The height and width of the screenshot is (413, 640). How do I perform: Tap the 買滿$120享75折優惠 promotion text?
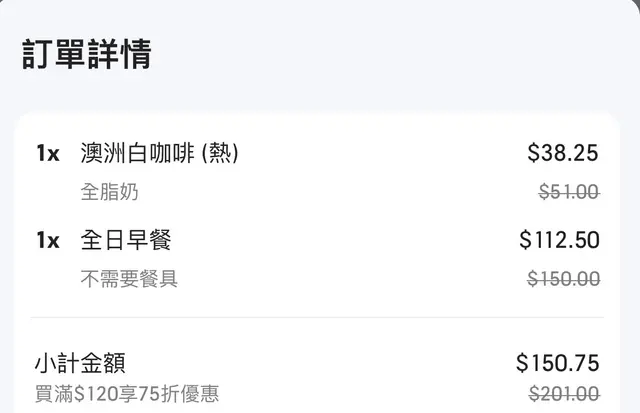126,393
